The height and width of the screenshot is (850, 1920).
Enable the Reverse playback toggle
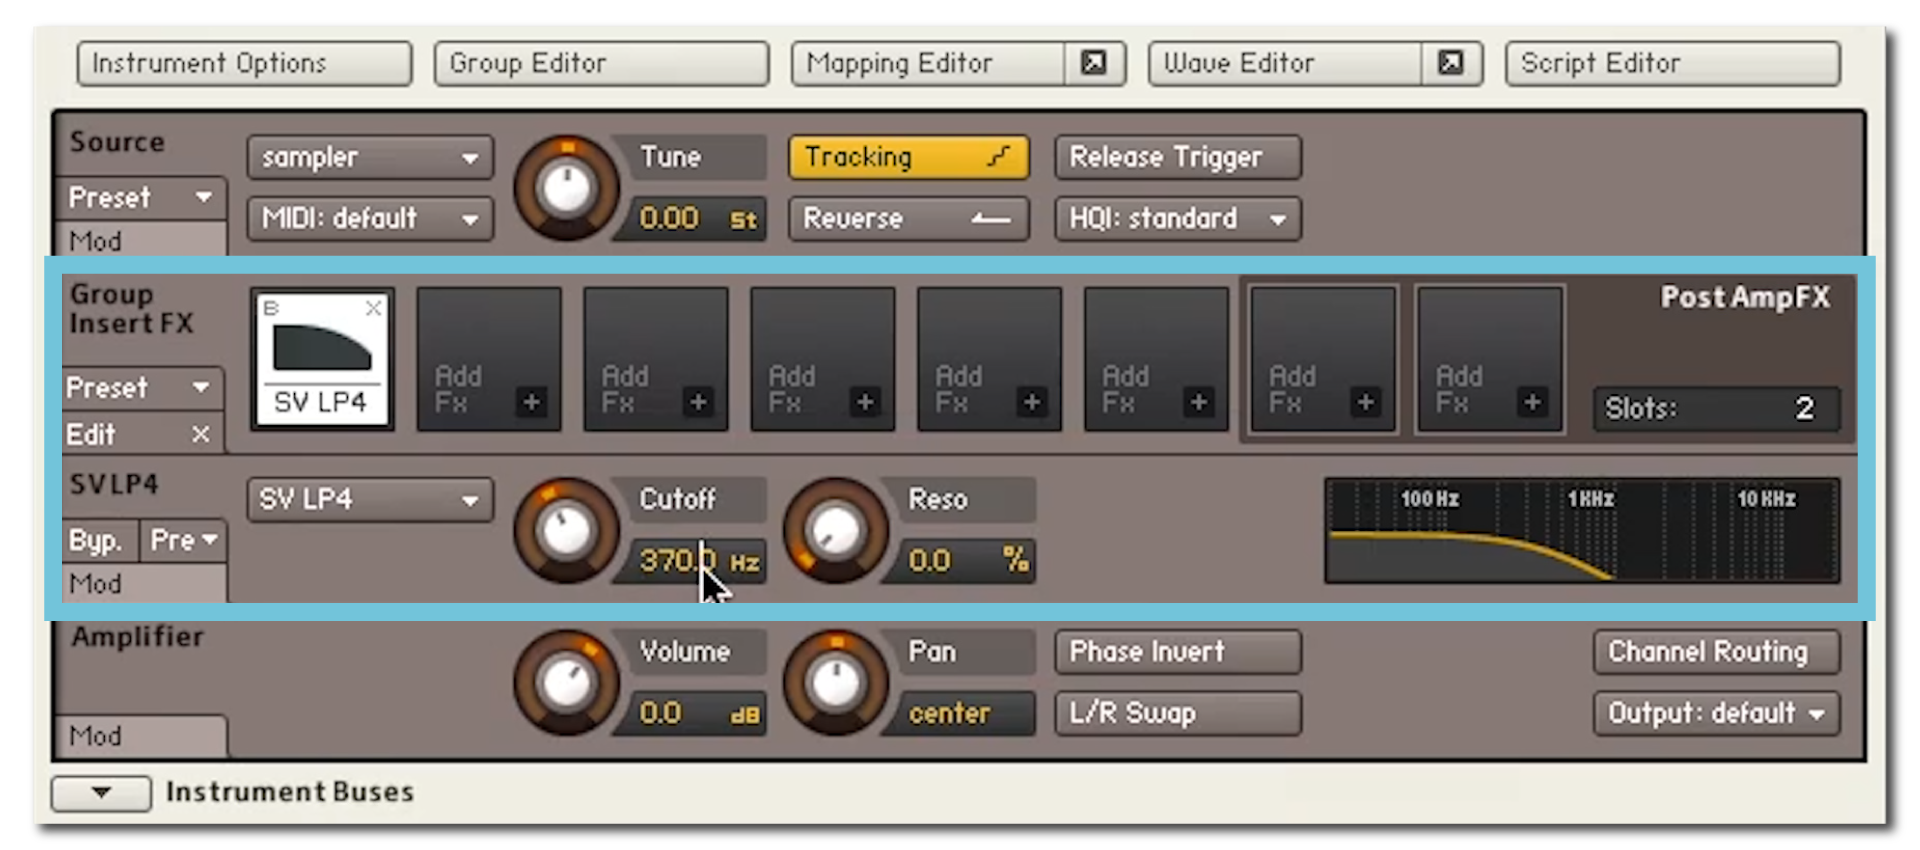[907, 219]
